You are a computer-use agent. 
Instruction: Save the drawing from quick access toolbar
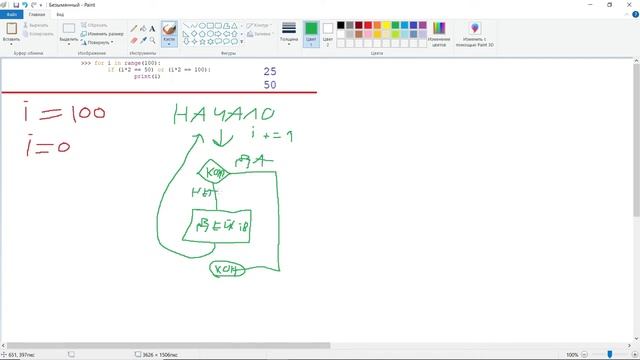tap(16, 5)
